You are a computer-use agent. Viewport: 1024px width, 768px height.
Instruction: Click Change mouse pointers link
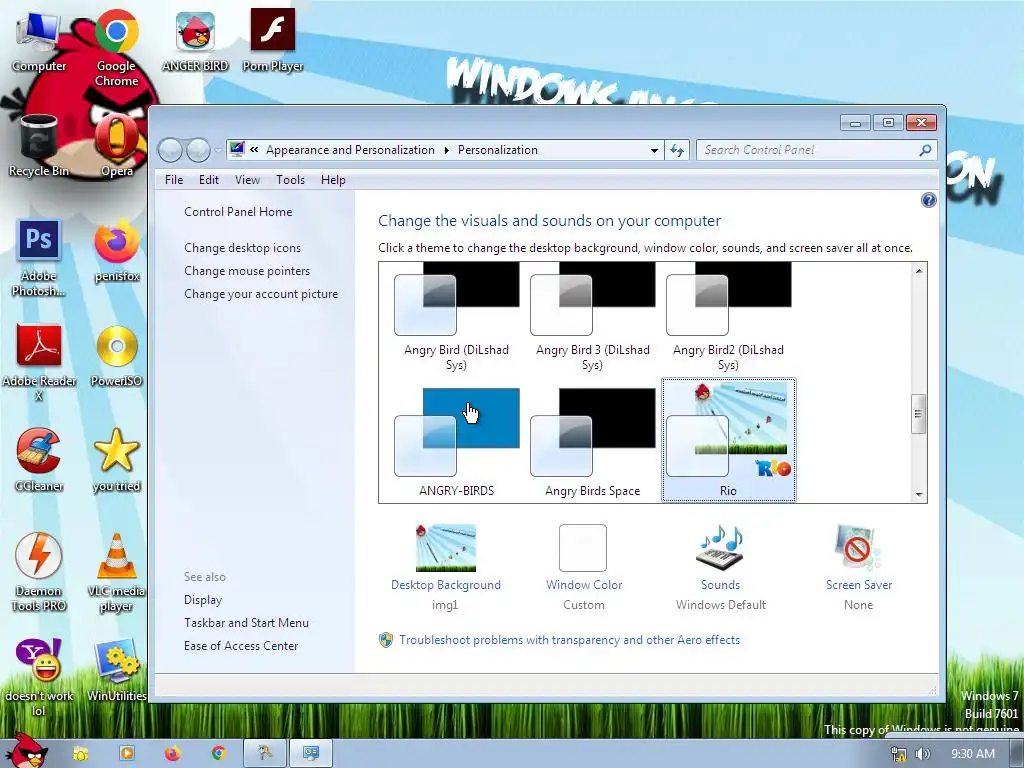(x=247, y=270)
